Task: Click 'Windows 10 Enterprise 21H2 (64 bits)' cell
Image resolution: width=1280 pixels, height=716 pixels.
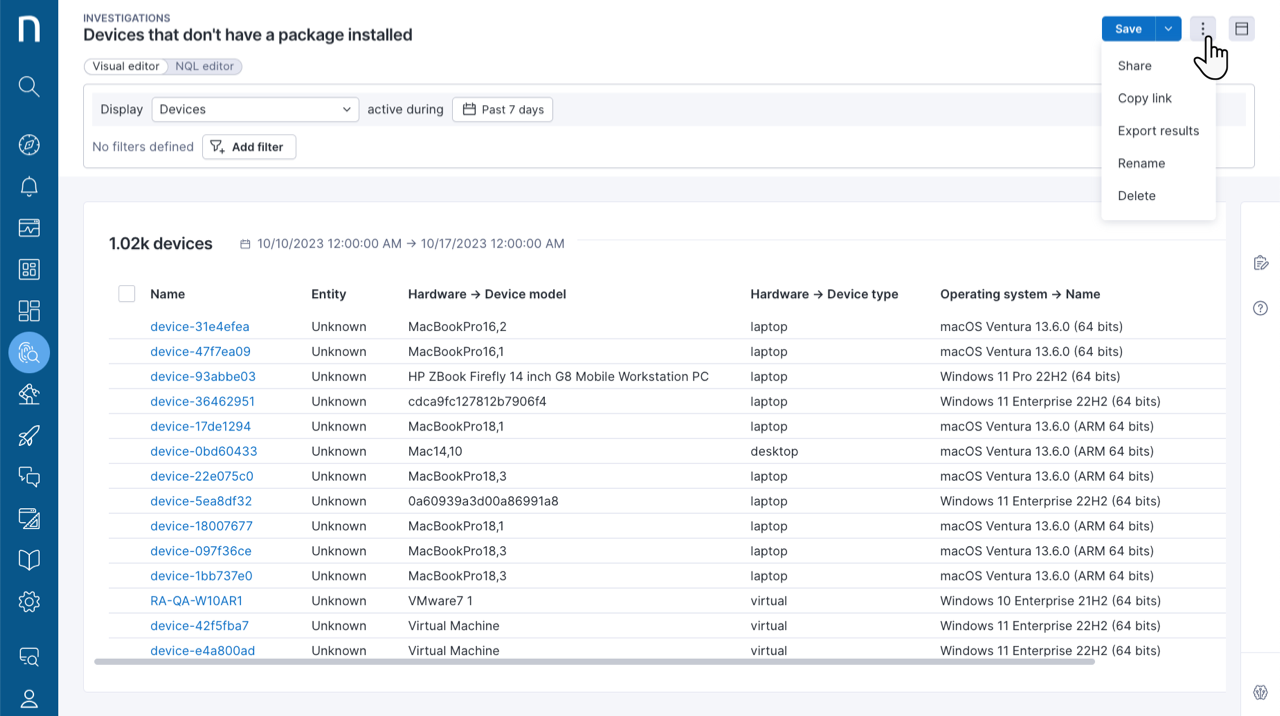Action: click(1050, 601)
